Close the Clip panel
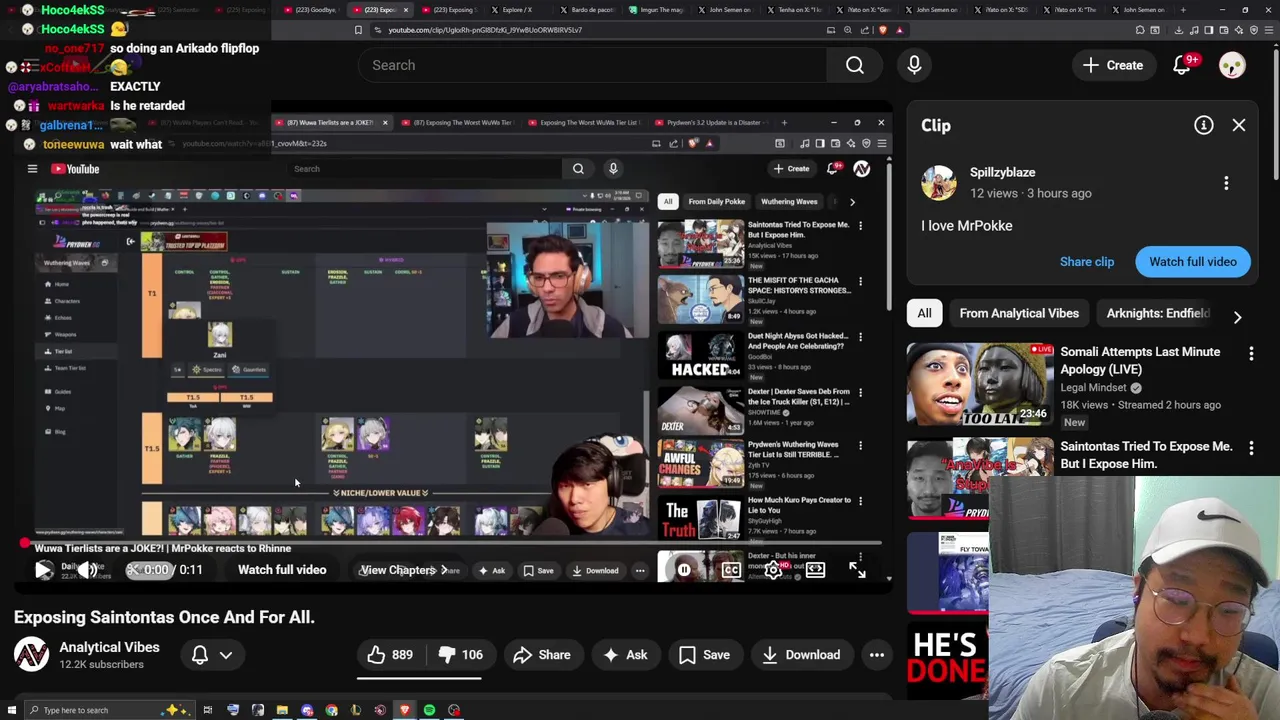Screen dimensions: 1280x720 (x=1239, y=125)
